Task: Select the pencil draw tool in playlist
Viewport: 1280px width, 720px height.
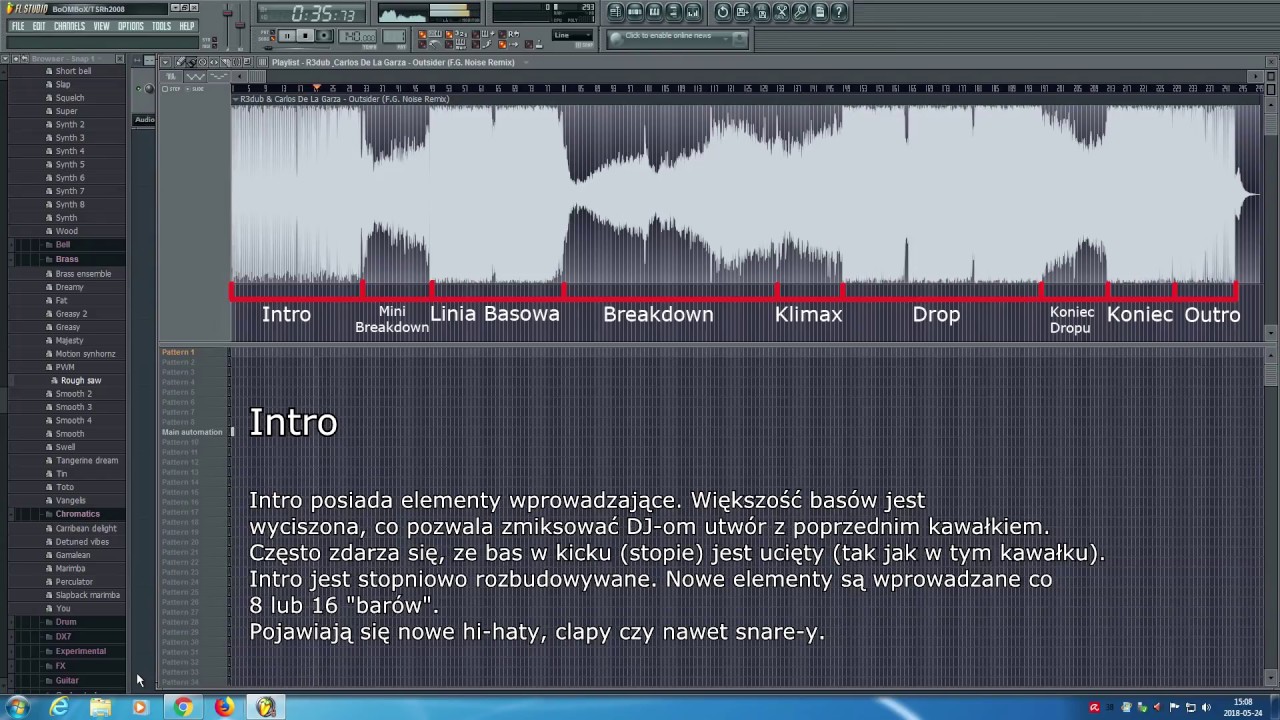Action: (x=180, y=62)
